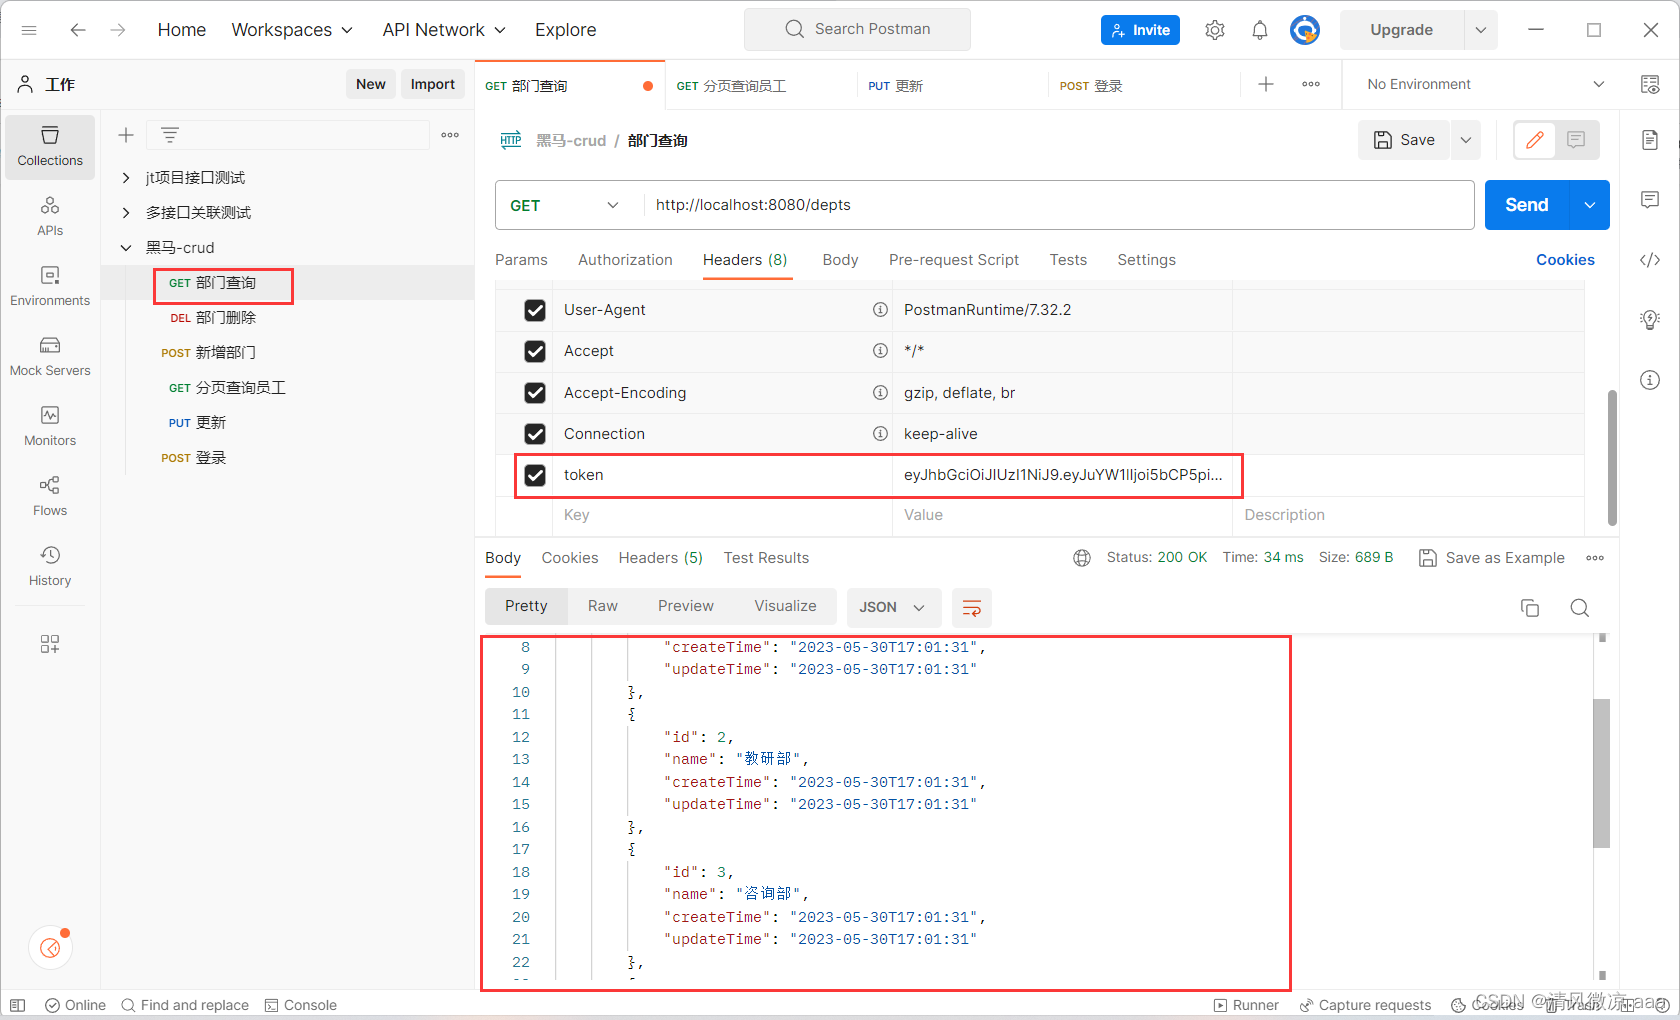This screenshot has height=1020, width=1680.
Task: Collapse the 黑马-crud collection
Action: 126,248
